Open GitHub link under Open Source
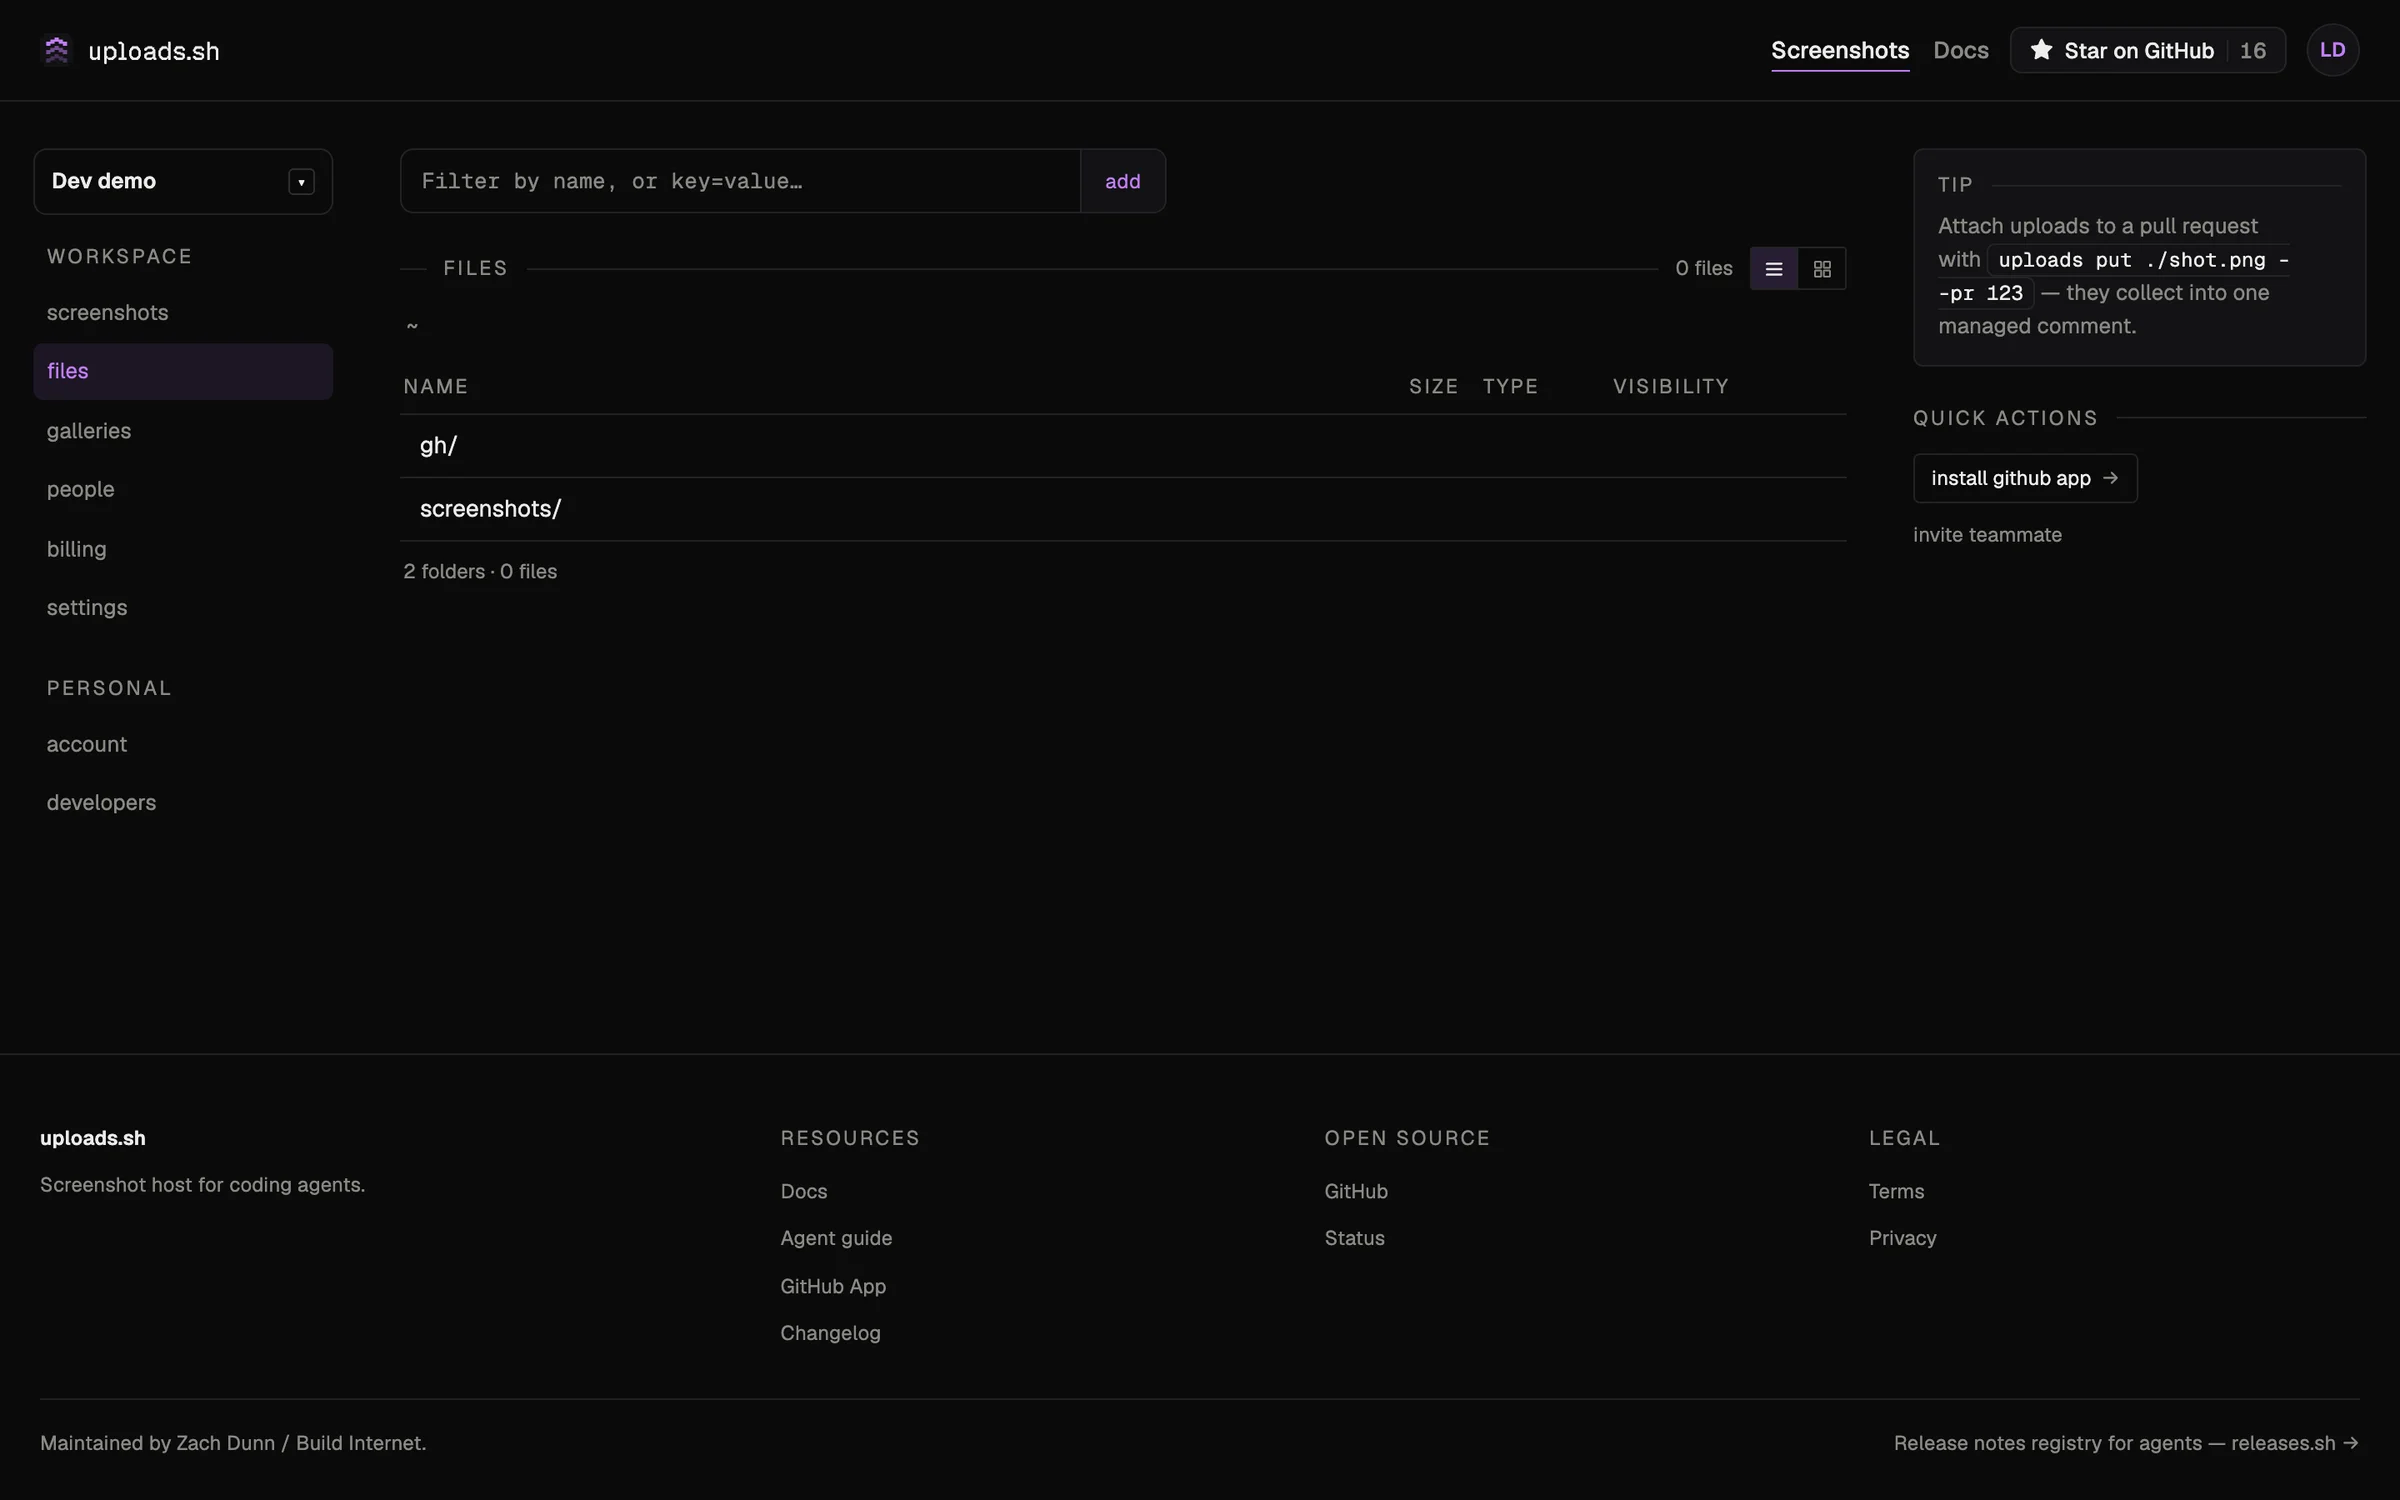Screen dimensions: 2400x1500 tap(1356, 1191)
